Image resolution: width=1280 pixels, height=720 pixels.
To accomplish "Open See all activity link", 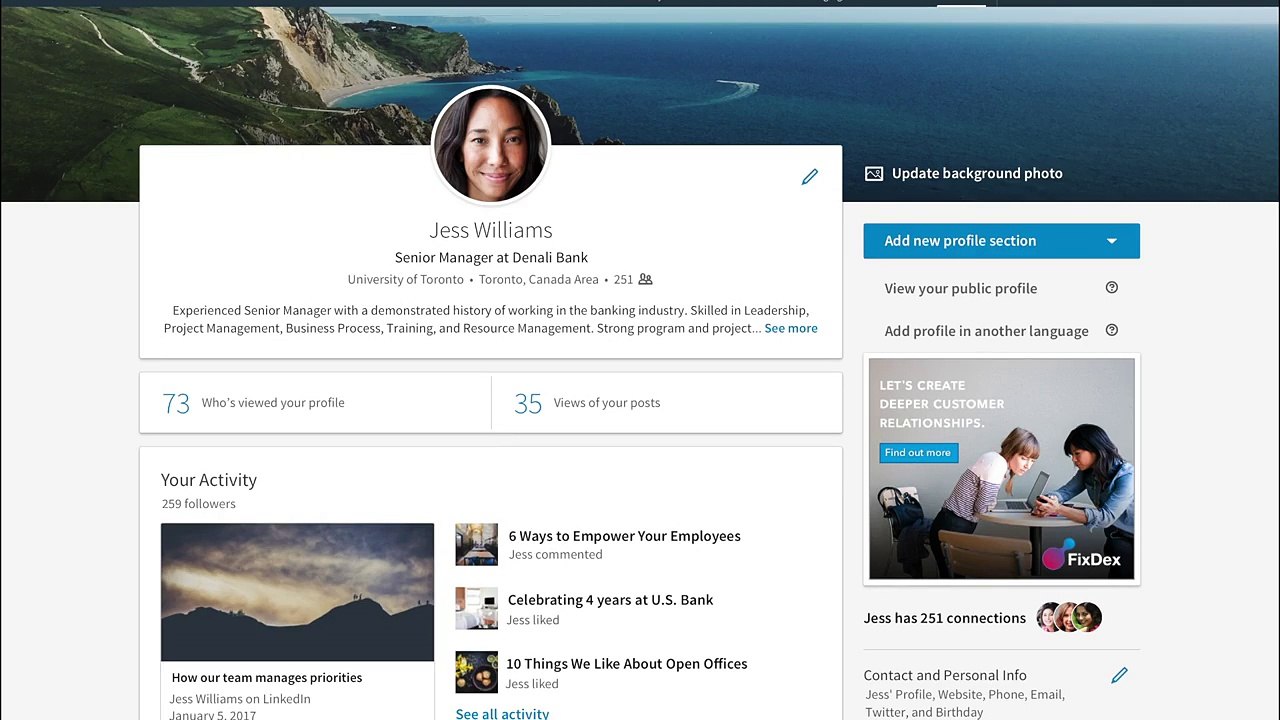I will coord(502,713).
